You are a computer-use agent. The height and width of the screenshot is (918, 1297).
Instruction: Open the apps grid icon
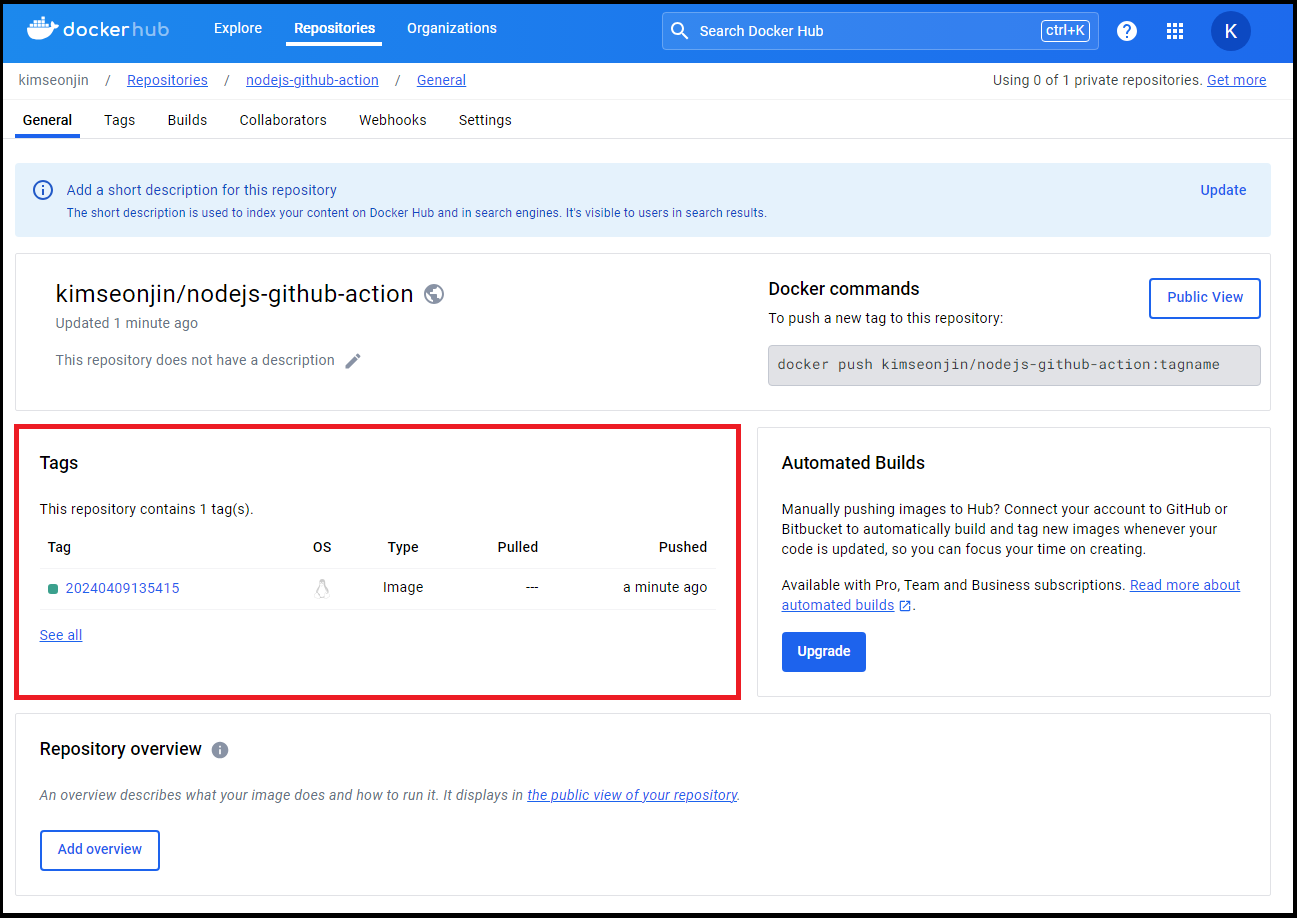1175,31
